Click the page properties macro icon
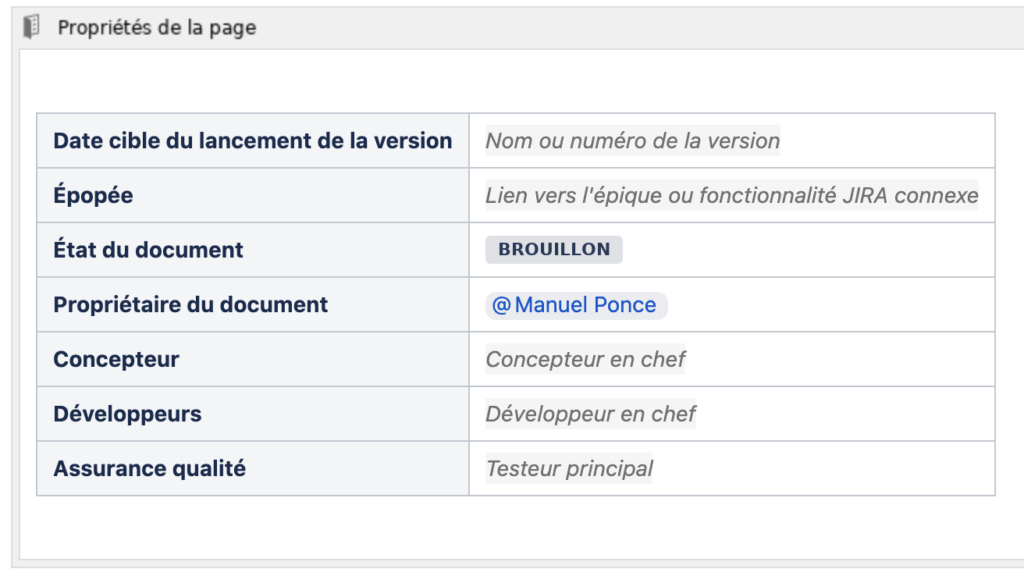1024x576 pixels. (x=32, y=27)
